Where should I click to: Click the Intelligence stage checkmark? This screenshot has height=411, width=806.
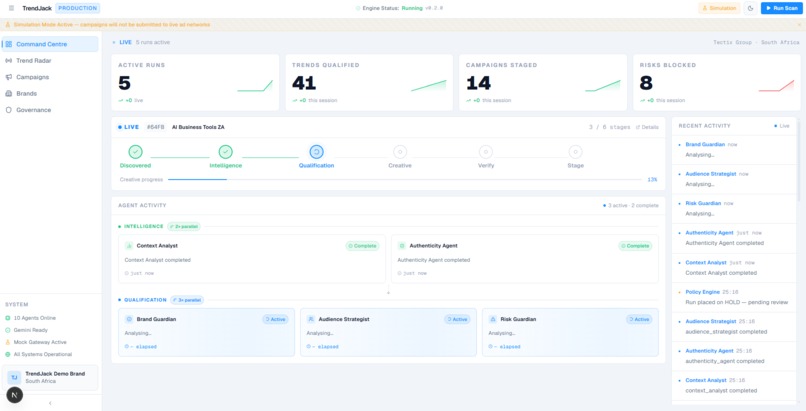coord(226,152)
